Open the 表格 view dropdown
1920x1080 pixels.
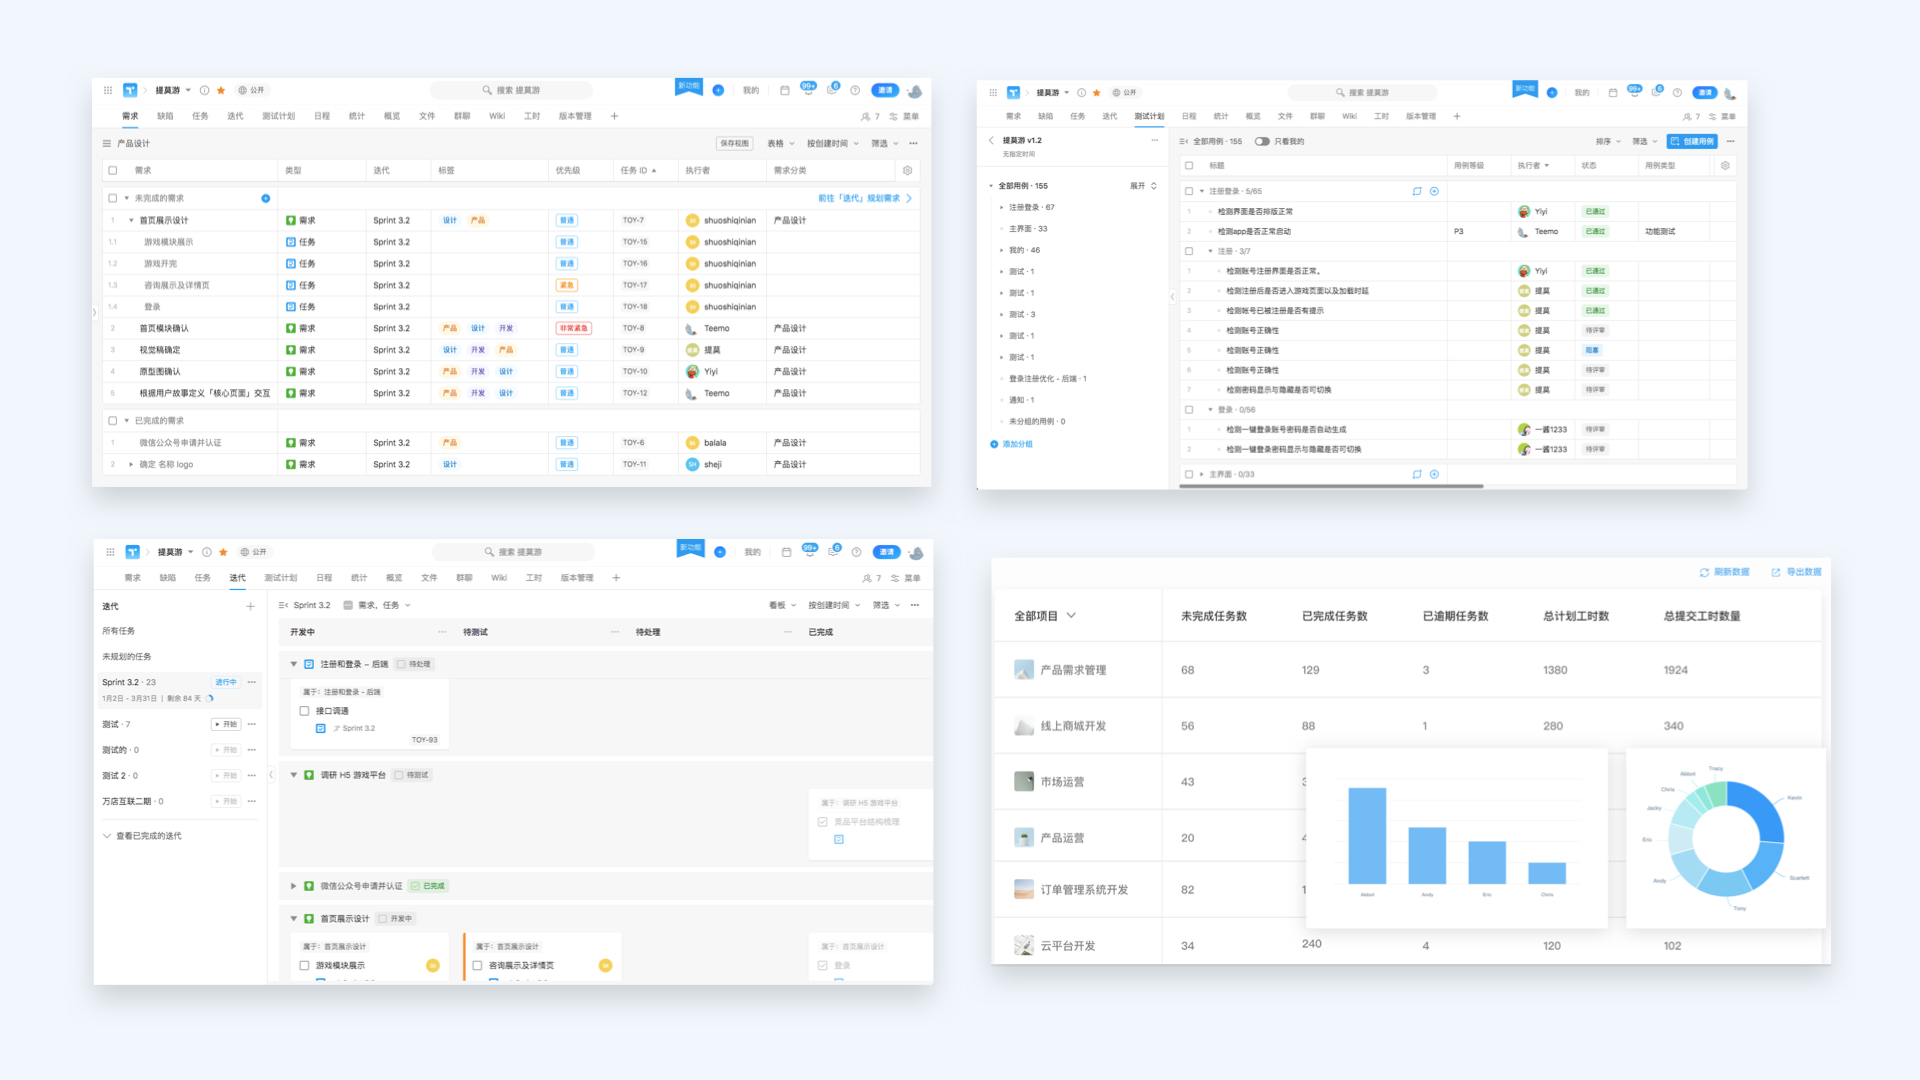pyautogui.click(x=781, y=143)
